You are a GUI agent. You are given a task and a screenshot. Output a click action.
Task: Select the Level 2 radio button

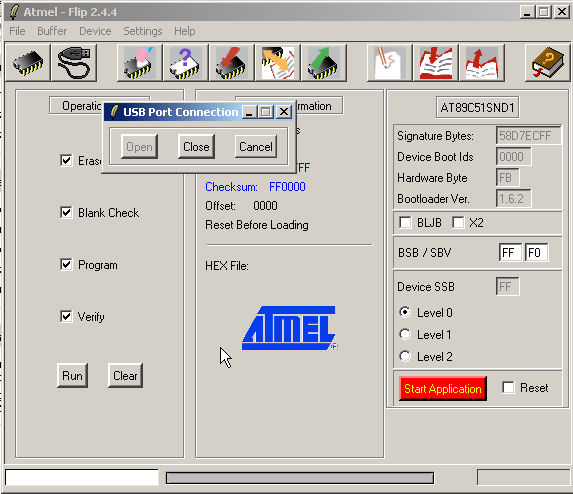coord(405,356)
